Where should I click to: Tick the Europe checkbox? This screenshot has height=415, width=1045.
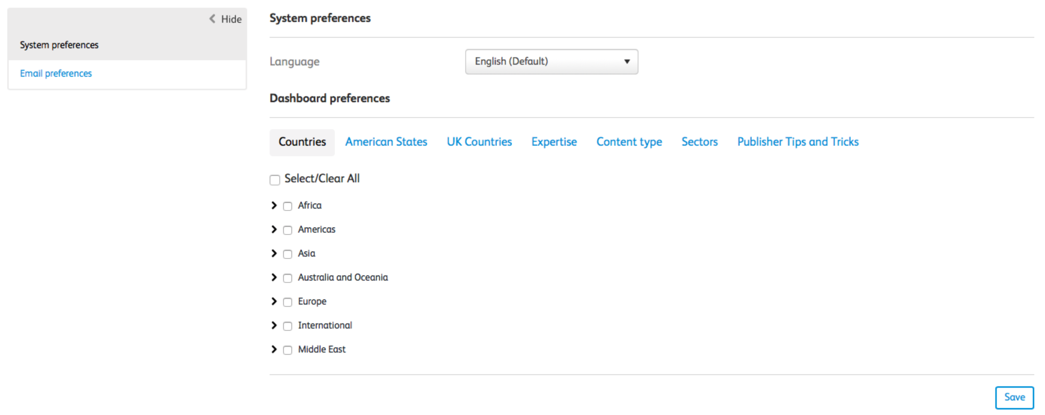288,302
